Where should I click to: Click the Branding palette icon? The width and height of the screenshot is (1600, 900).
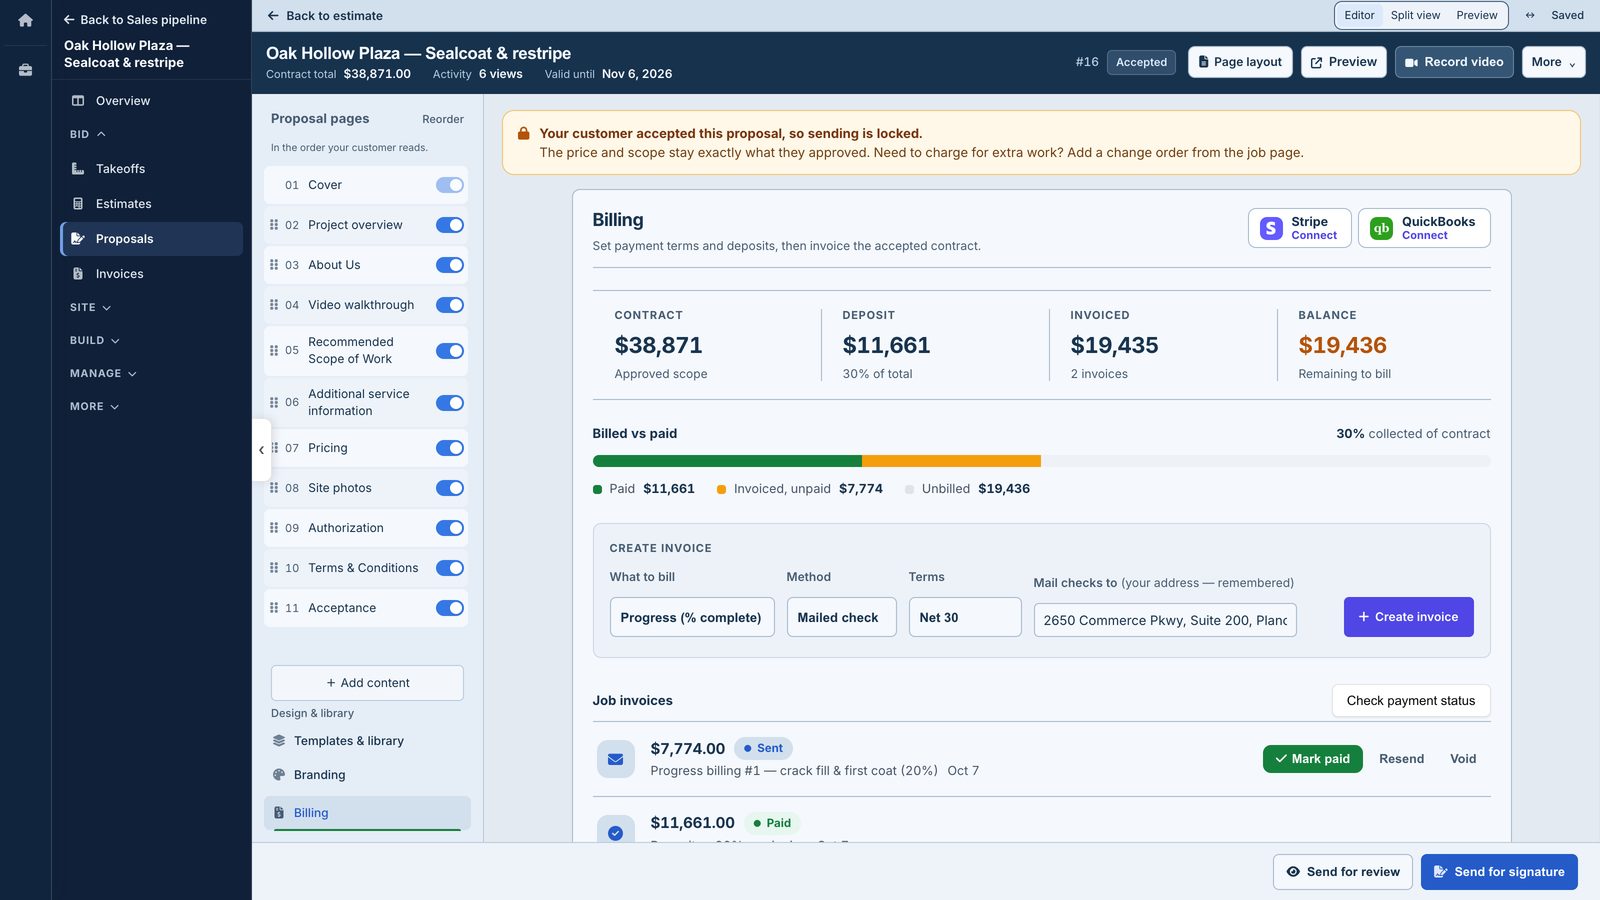point(279,775)
